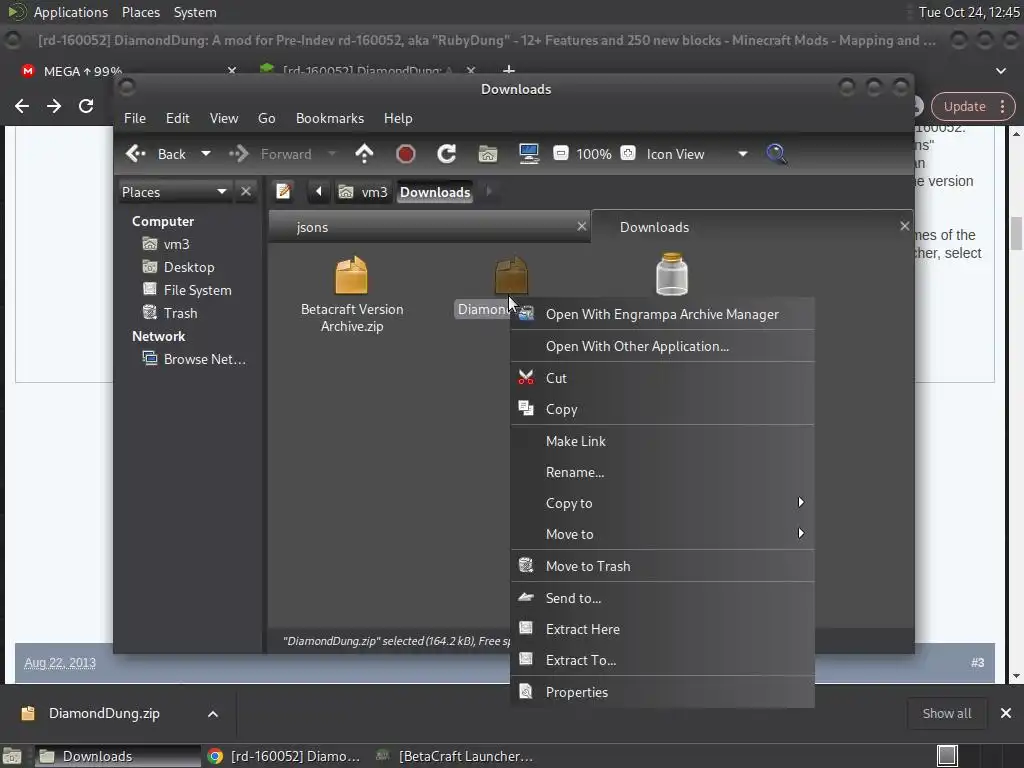1024x768 pixels.
Task: Open the home folder toolbar icon
Action: 488,154
